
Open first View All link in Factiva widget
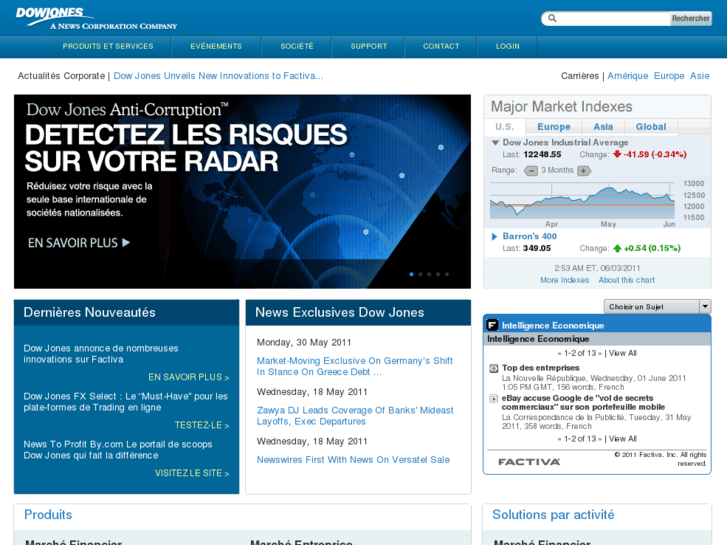622,353
